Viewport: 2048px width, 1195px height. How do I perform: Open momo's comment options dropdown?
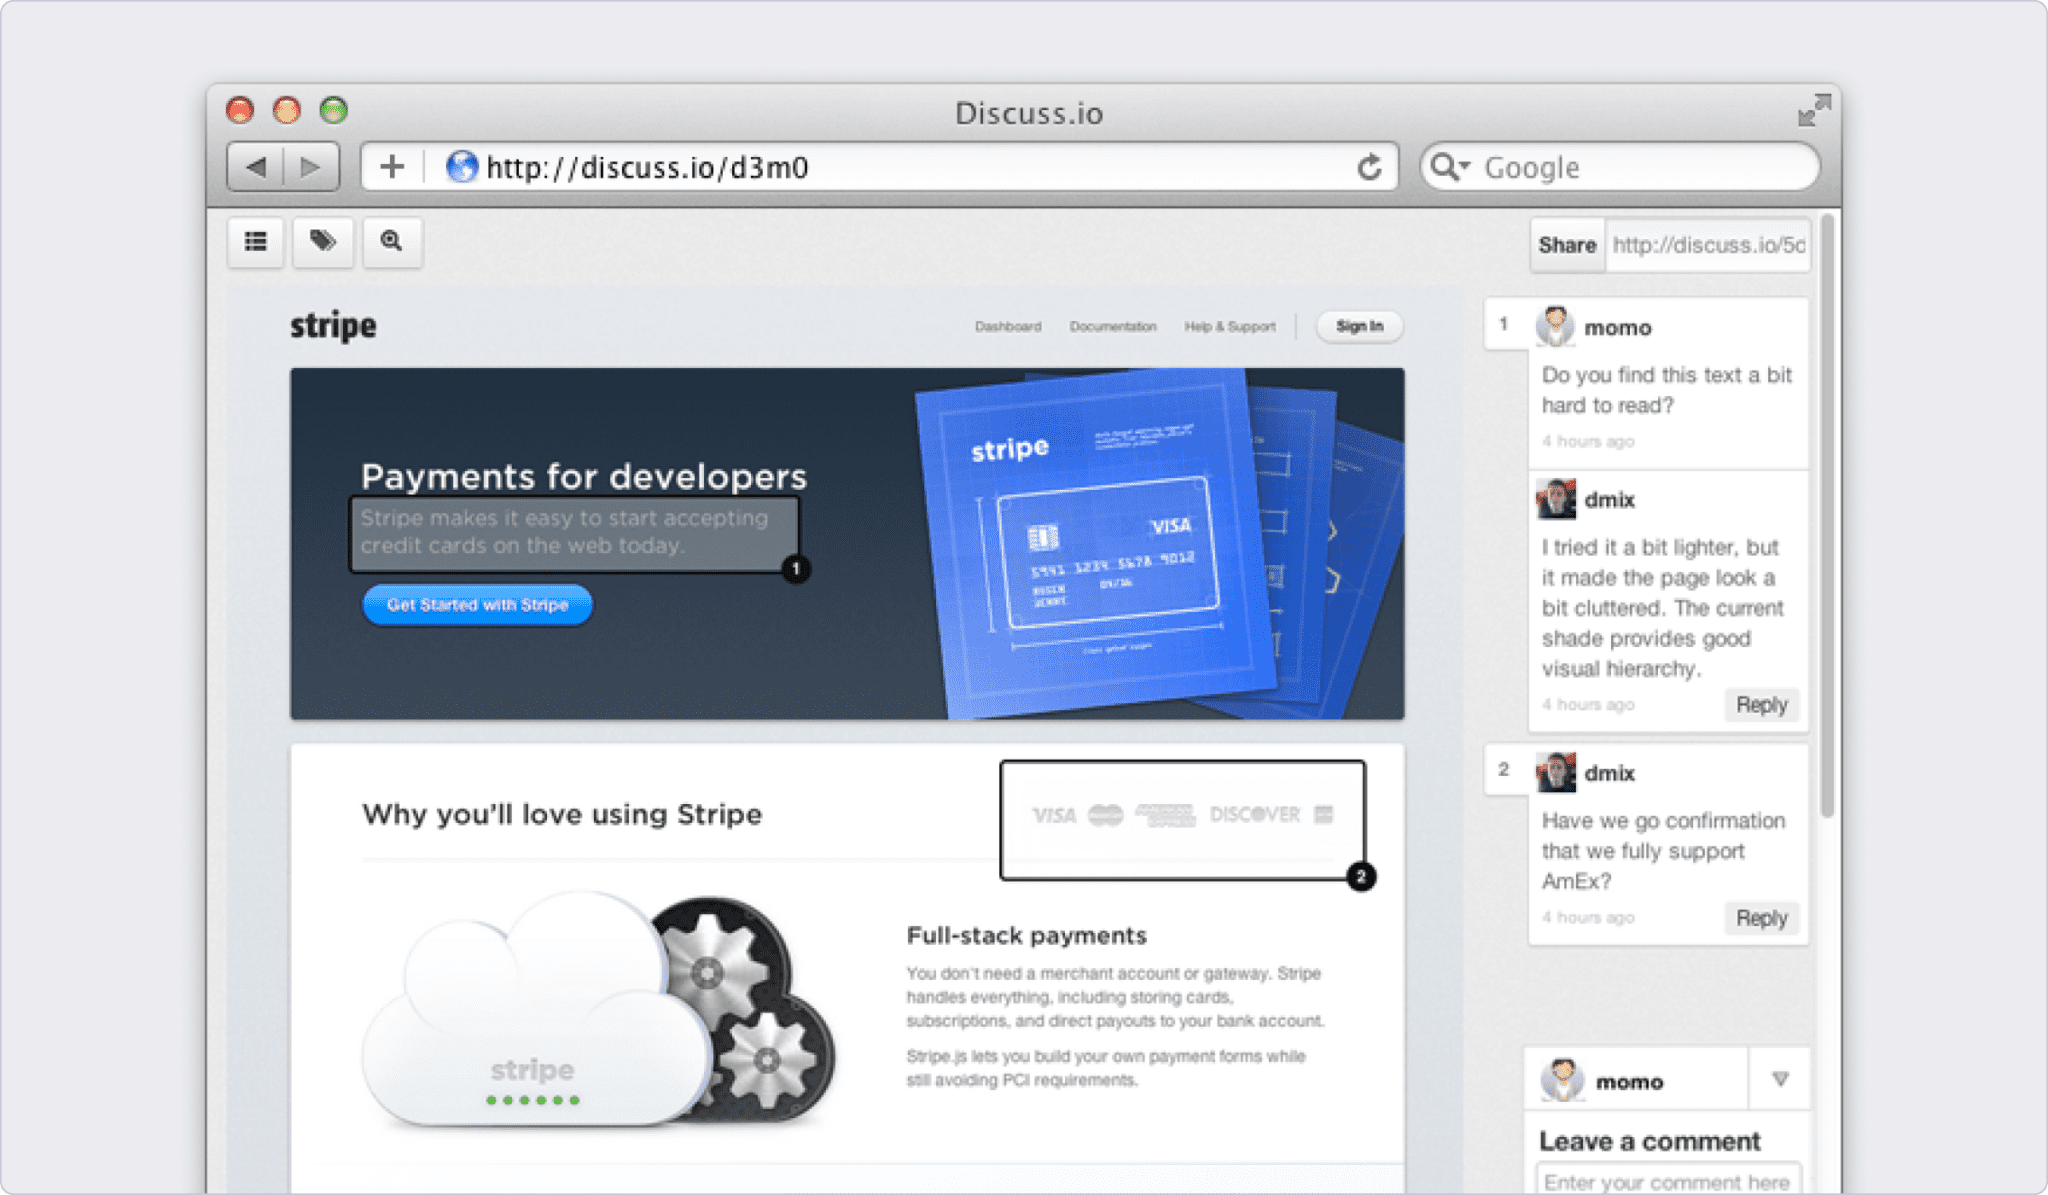[x=1780, y=1080]
